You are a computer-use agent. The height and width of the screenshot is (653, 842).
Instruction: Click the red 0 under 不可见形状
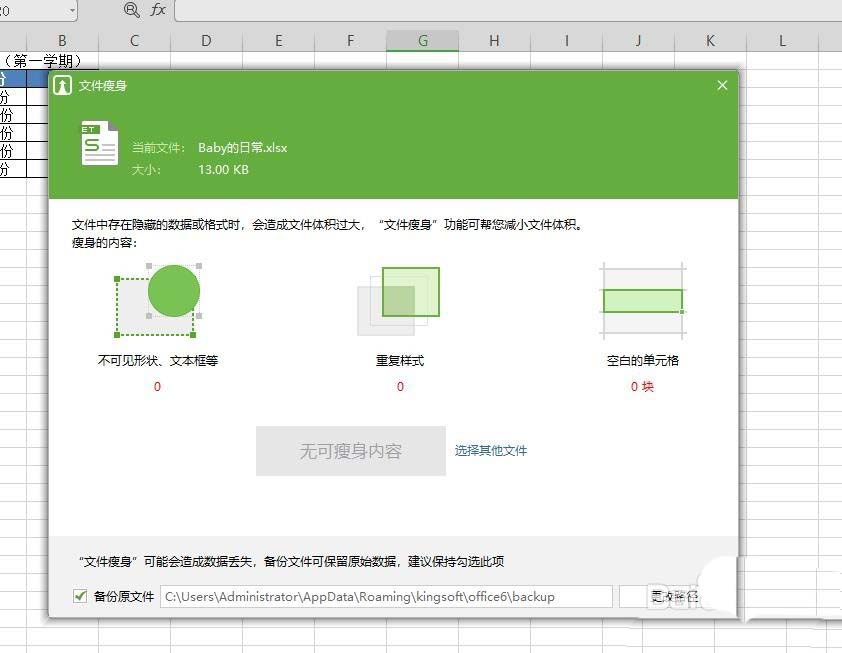[x=156, y=386]
